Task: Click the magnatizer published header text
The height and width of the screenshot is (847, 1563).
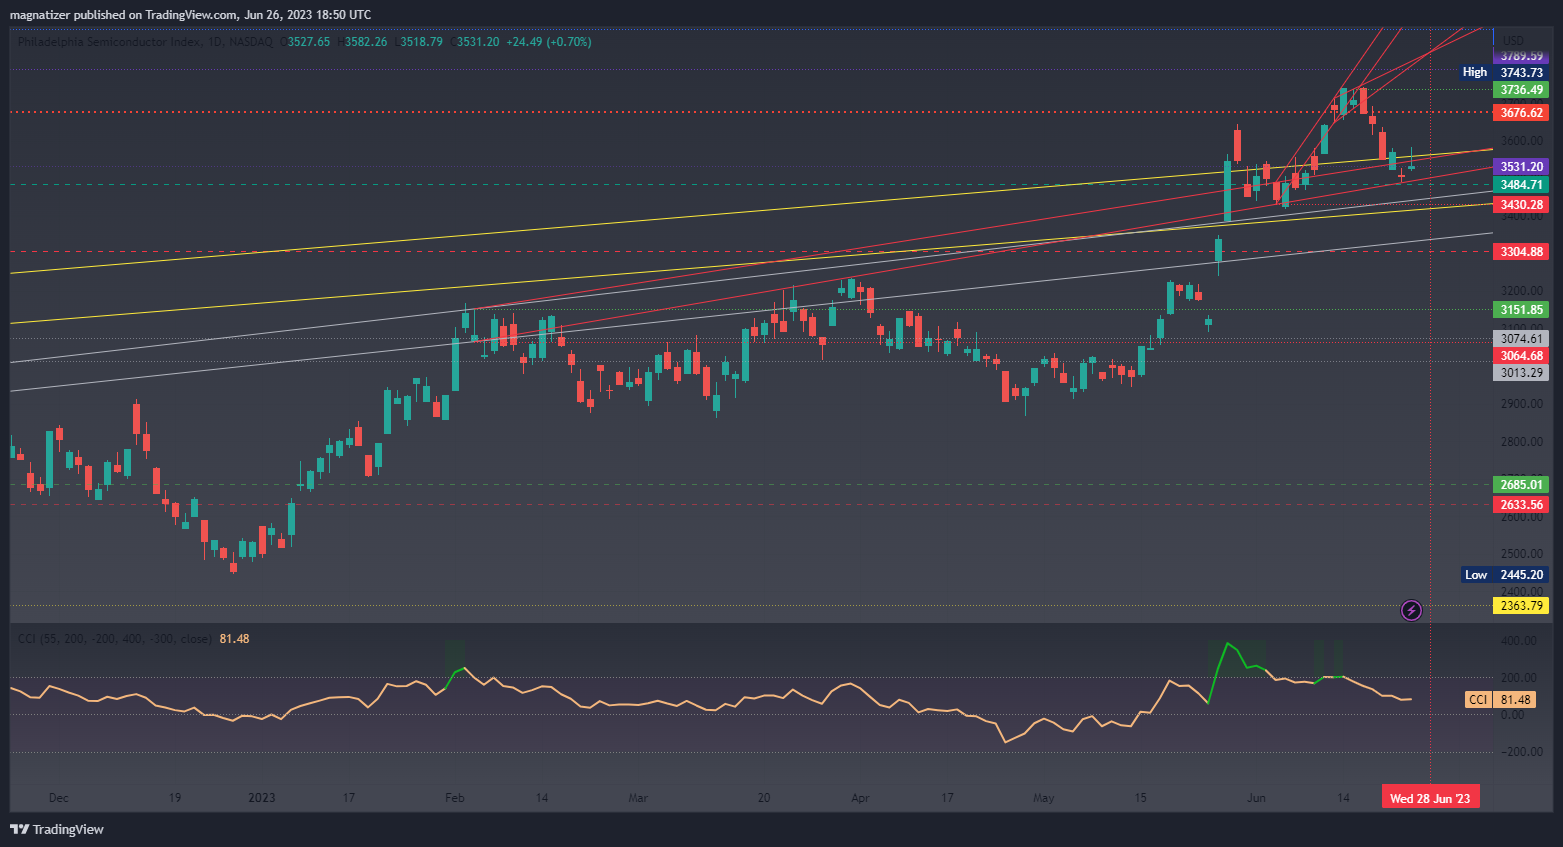Action: click(x=190, y=14)
